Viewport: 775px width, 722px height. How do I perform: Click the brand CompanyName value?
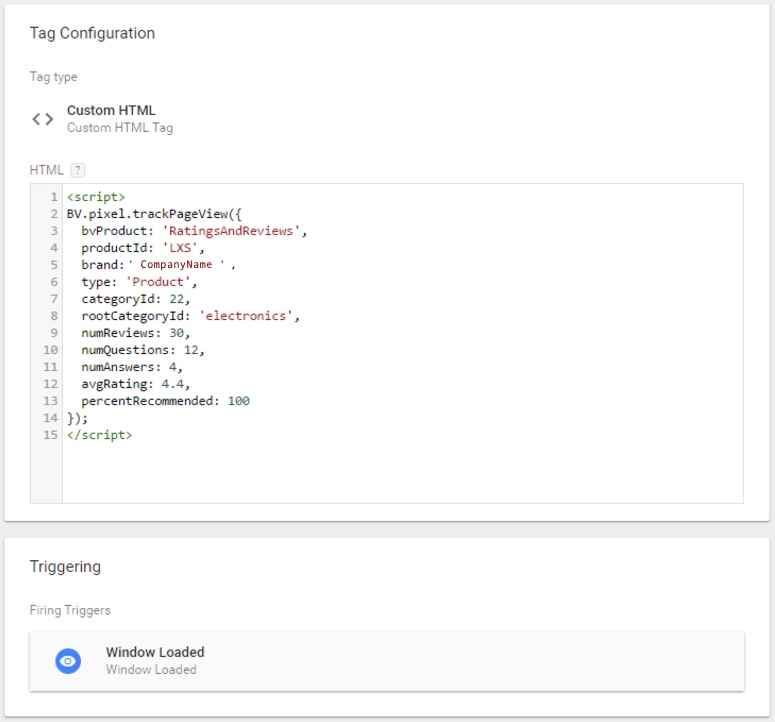pyautogui.click(x=176, y=264)
